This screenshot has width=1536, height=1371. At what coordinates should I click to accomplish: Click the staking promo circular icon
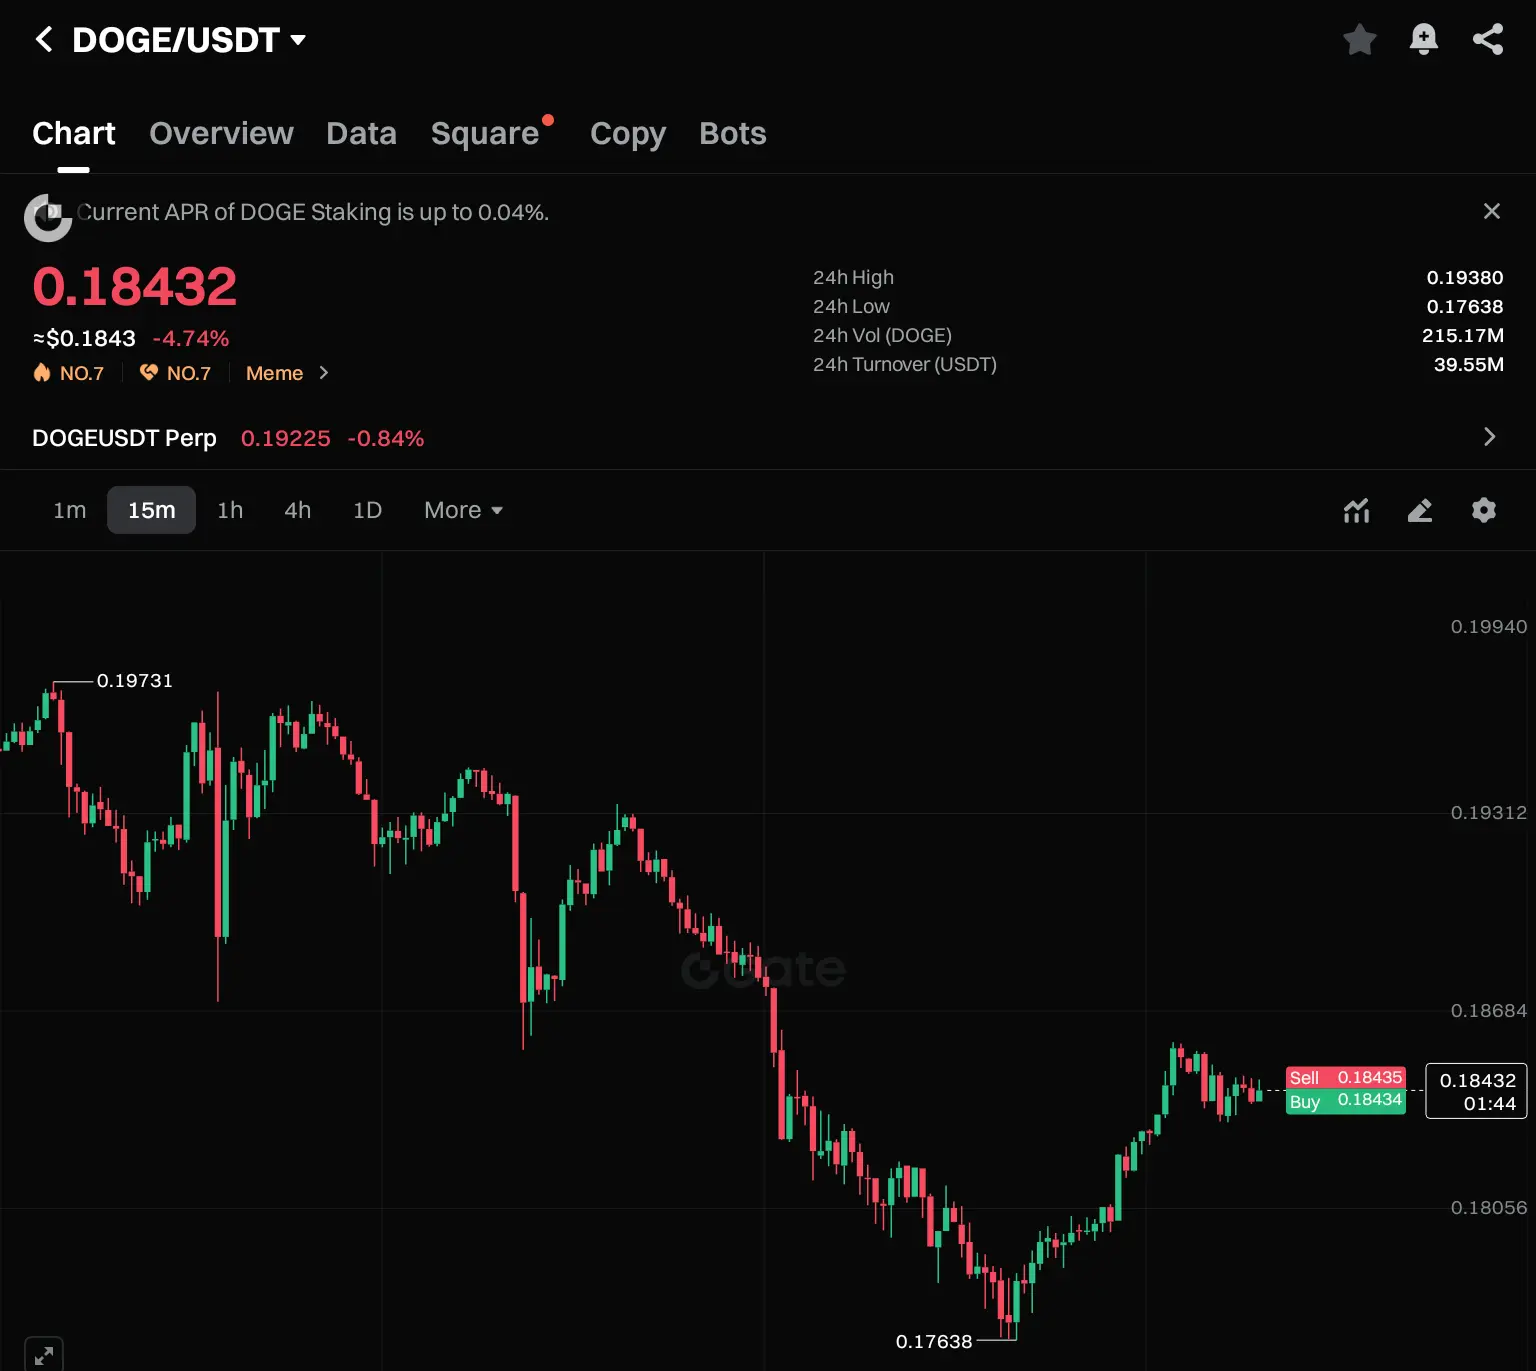point(48,217)
